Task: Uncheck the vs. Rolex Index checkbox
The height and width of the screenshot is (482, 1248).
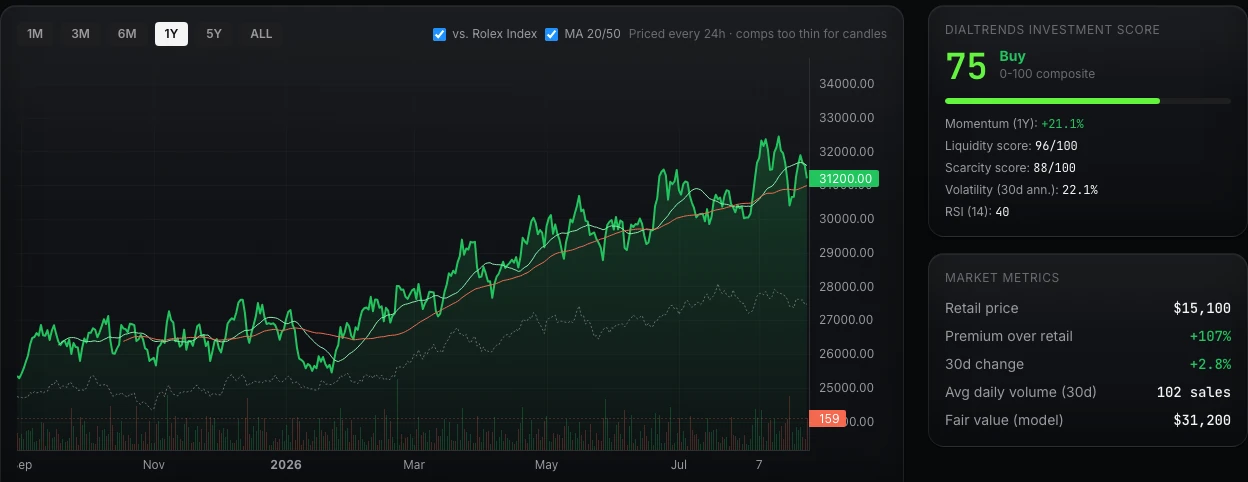Action: click(x=439, y=34)
